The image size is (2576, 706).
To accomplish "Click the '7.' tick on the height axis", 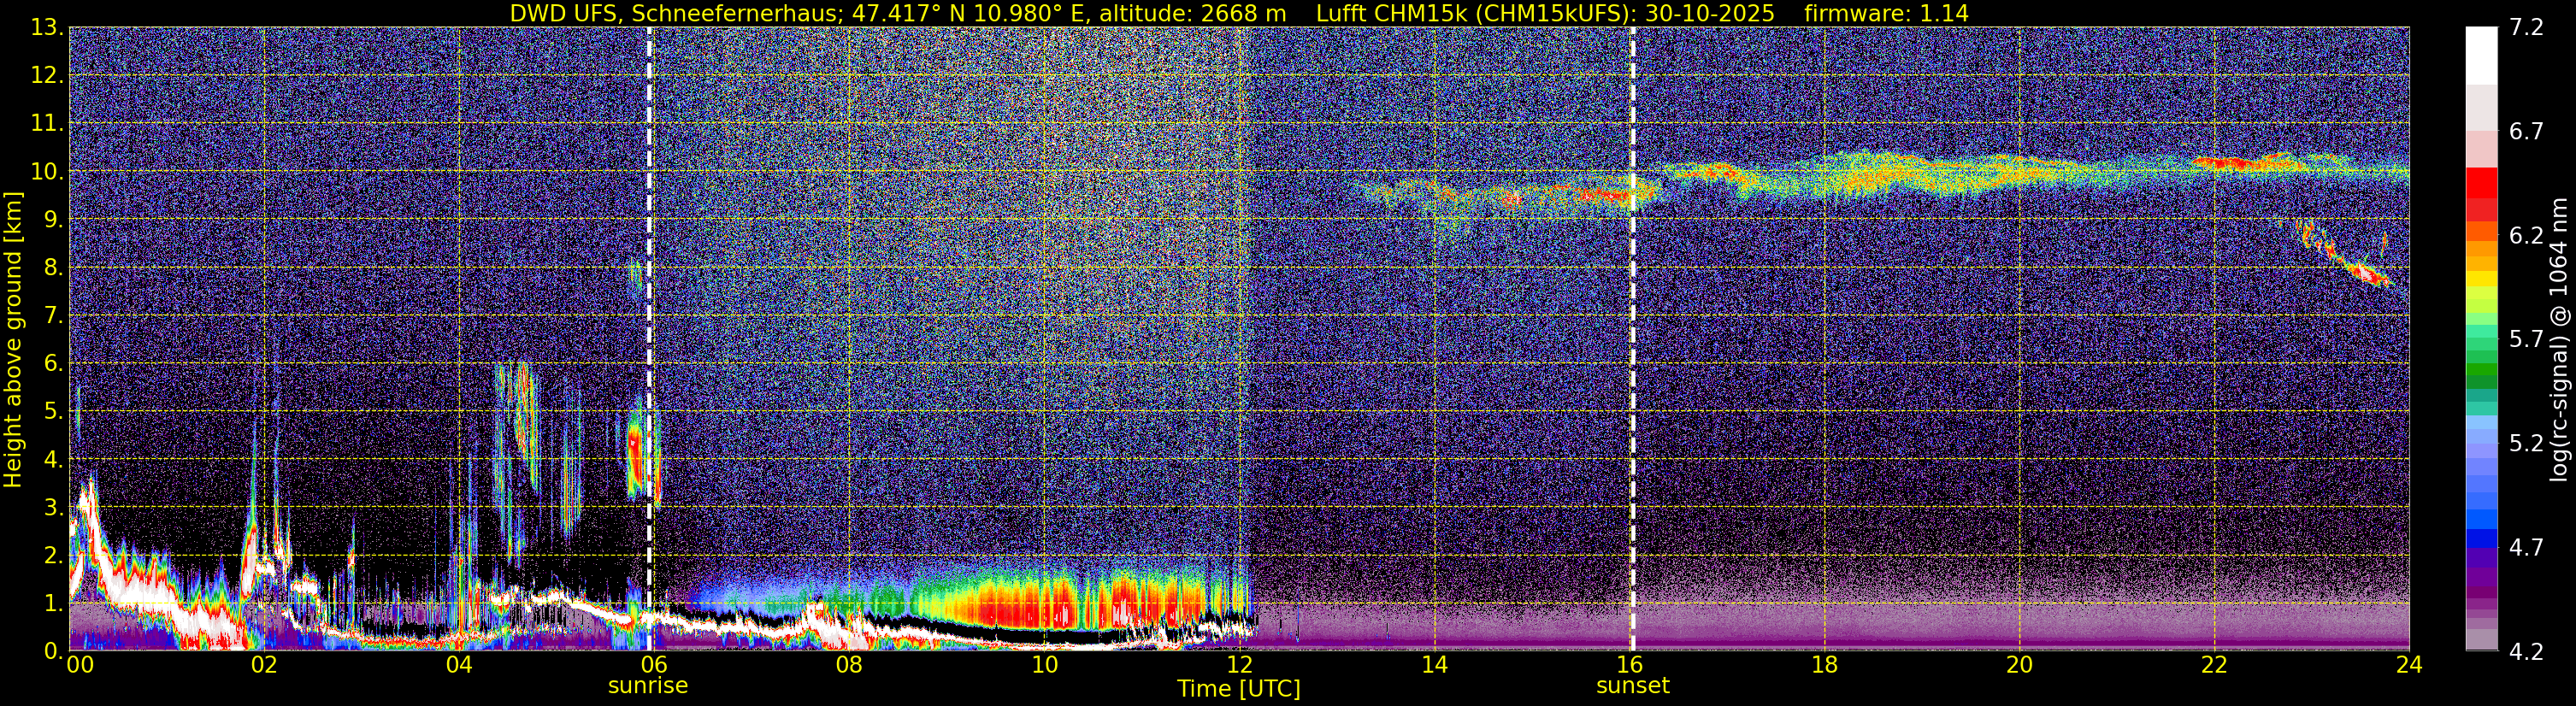I will click(x=52, y=316).
